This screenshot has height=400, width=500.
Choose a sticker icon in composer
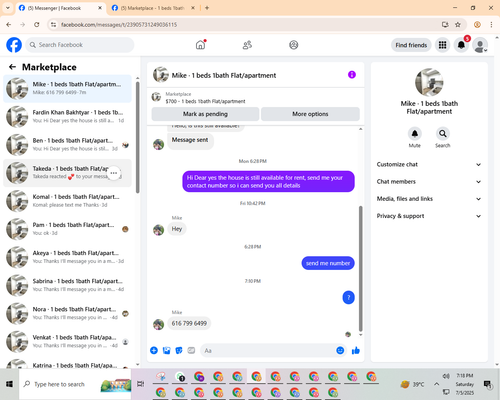point(179,350)
